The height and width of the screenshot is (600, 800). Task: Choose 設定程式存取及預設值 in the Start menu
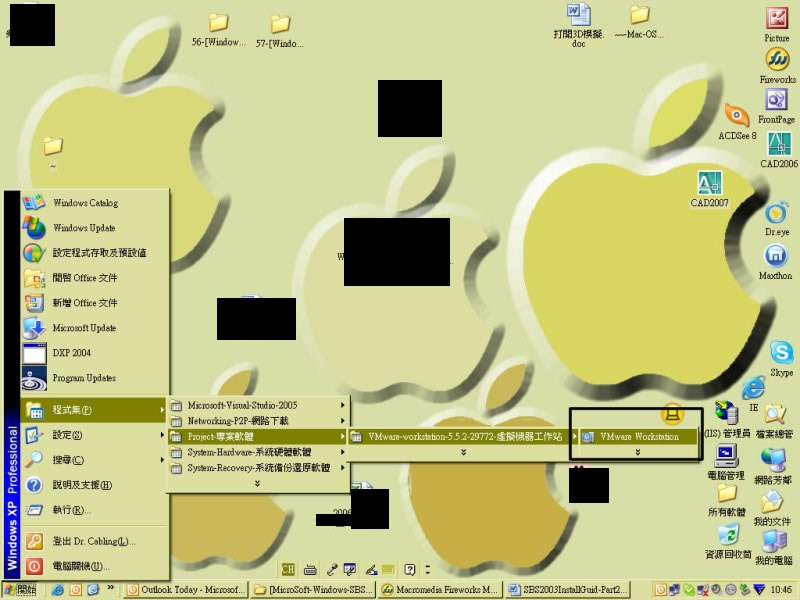(x=95, y=253)
